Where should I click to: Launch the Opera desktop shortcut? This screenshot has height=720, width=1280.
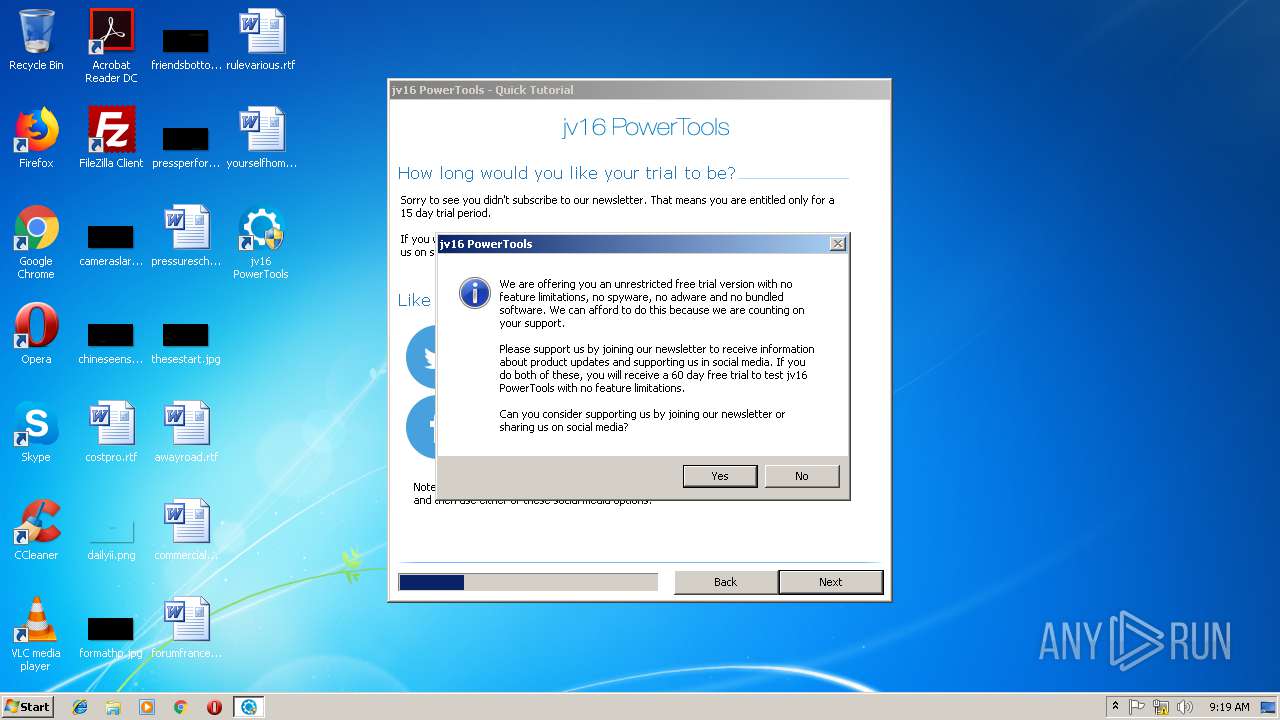coord(36,334)
